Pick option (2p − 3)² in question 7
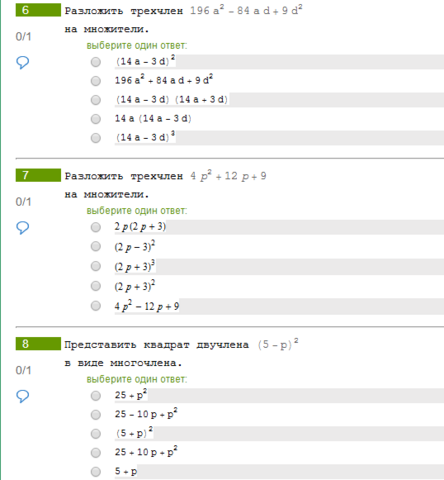Image resolution: width=444 pixels, height=480 pixels. [x=96, y=246]
